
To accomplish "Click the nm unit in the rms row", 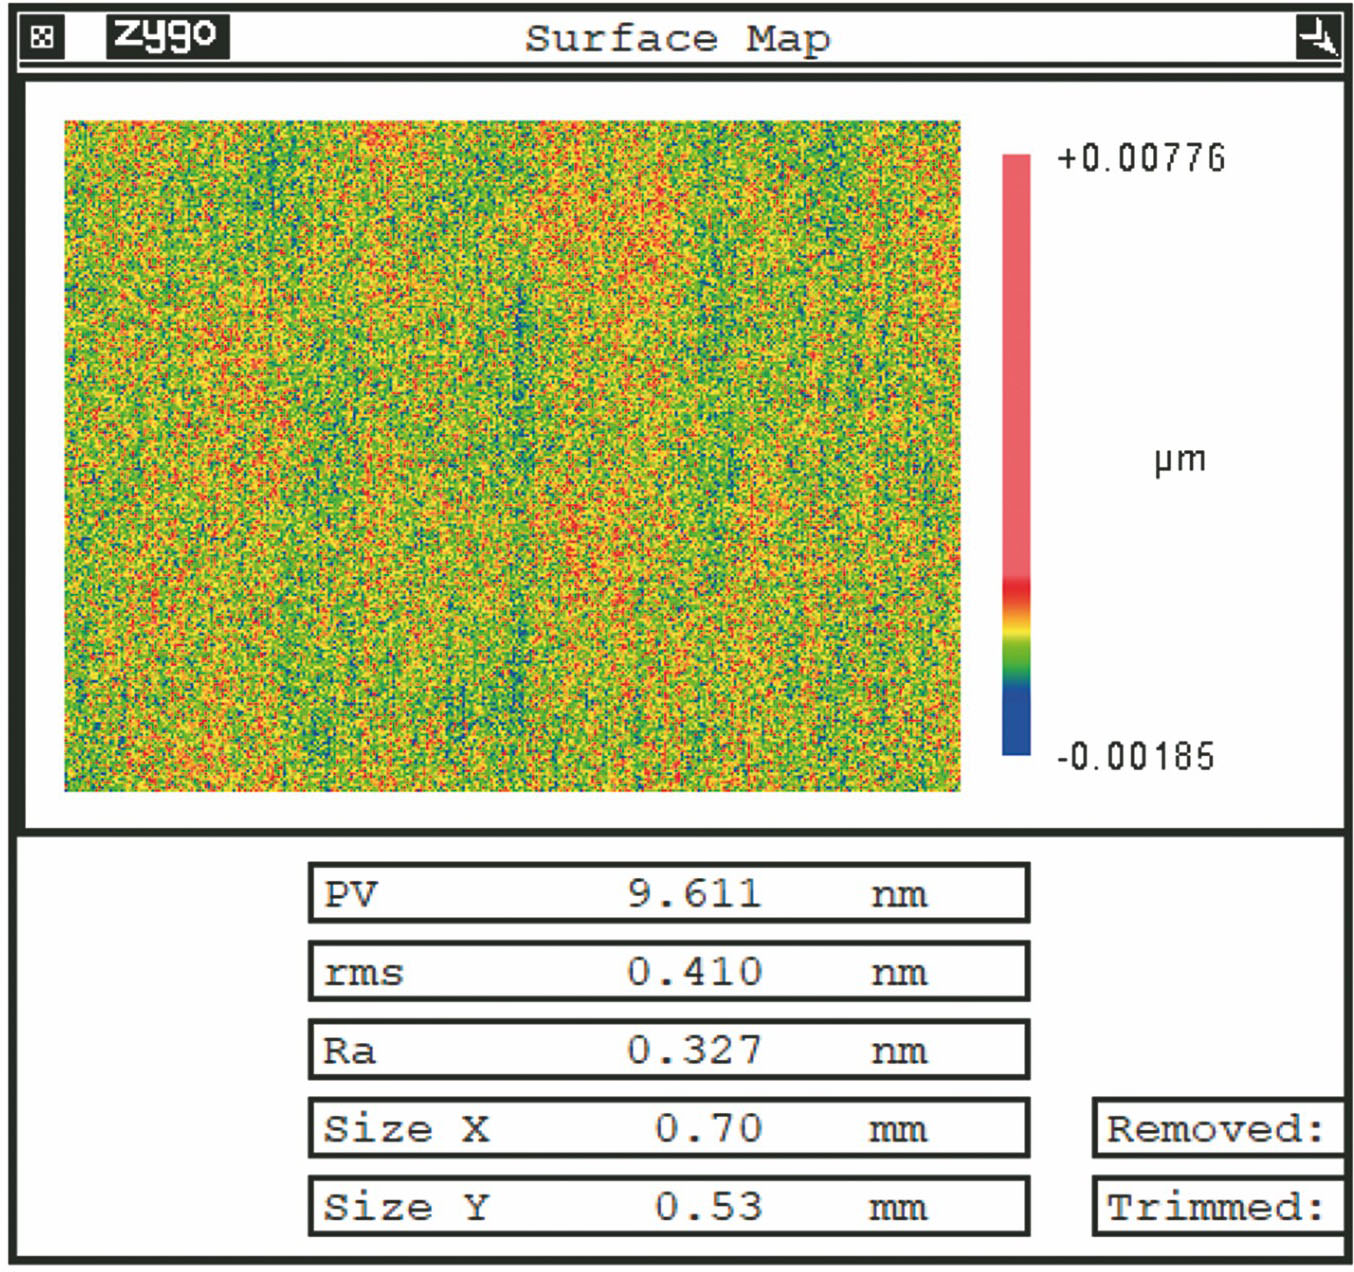I will [x=899, y=973].
